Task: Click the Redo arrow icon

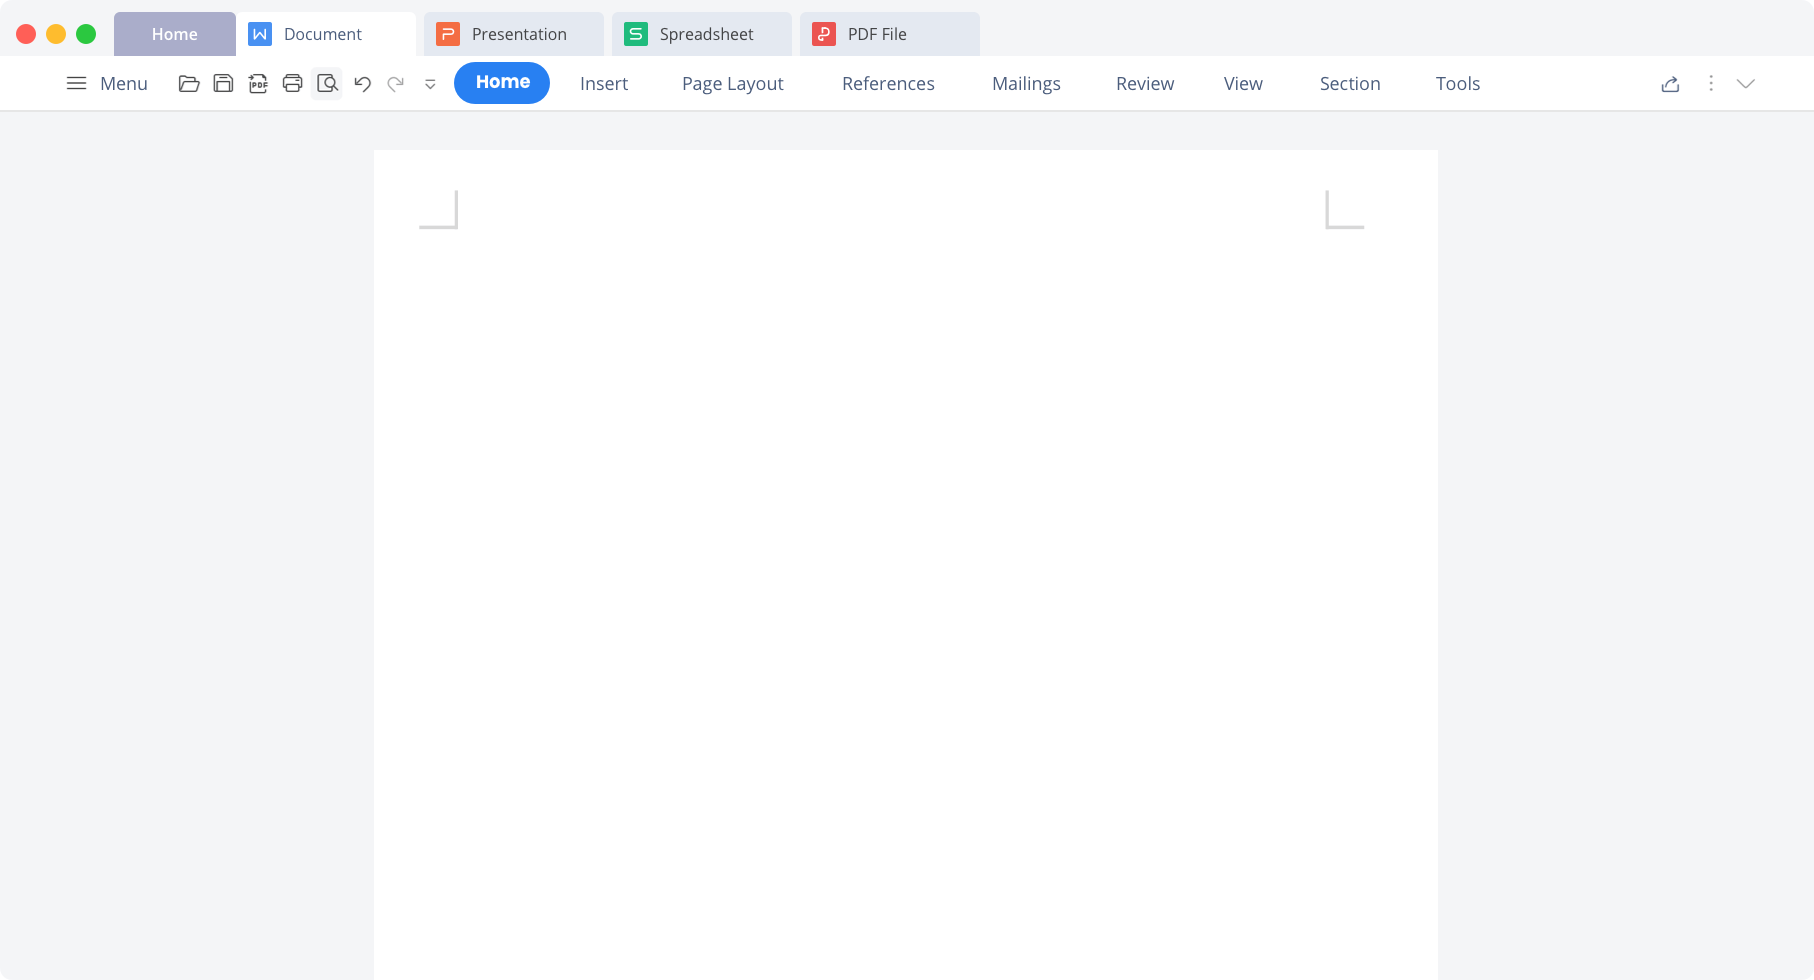Action: tap(396, 84)
